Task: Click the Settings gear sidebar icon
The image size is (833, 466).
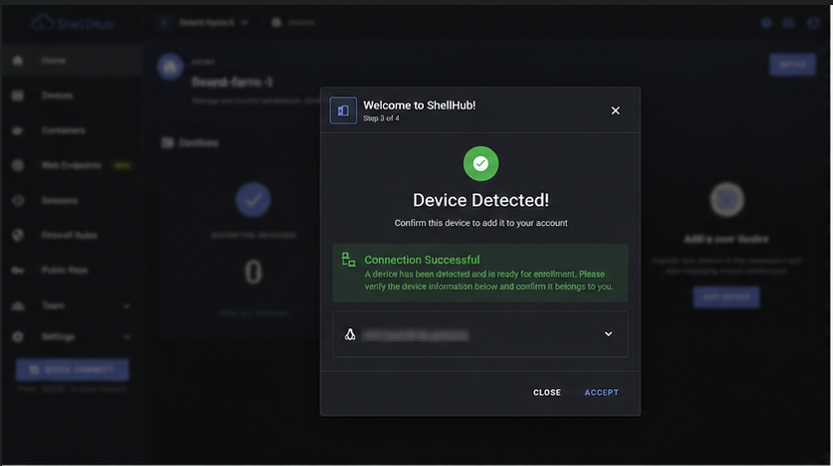Action: coord(18,337)
